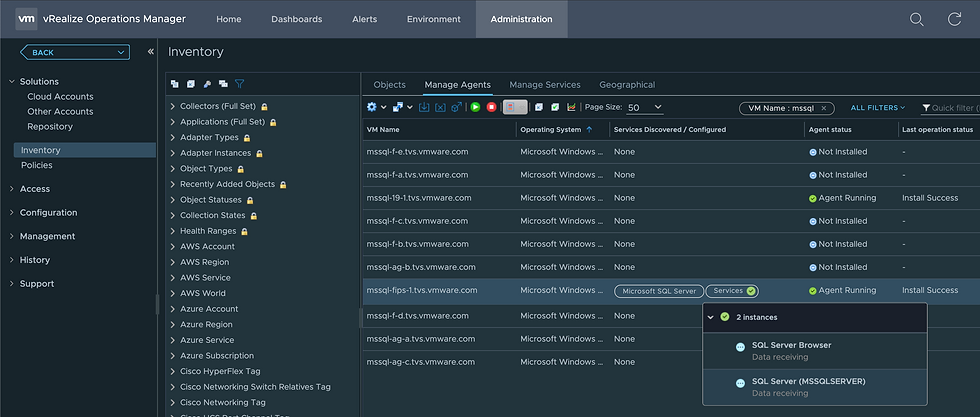Expand the Access section
Screen dimensions: 980x417
point(11,189)
